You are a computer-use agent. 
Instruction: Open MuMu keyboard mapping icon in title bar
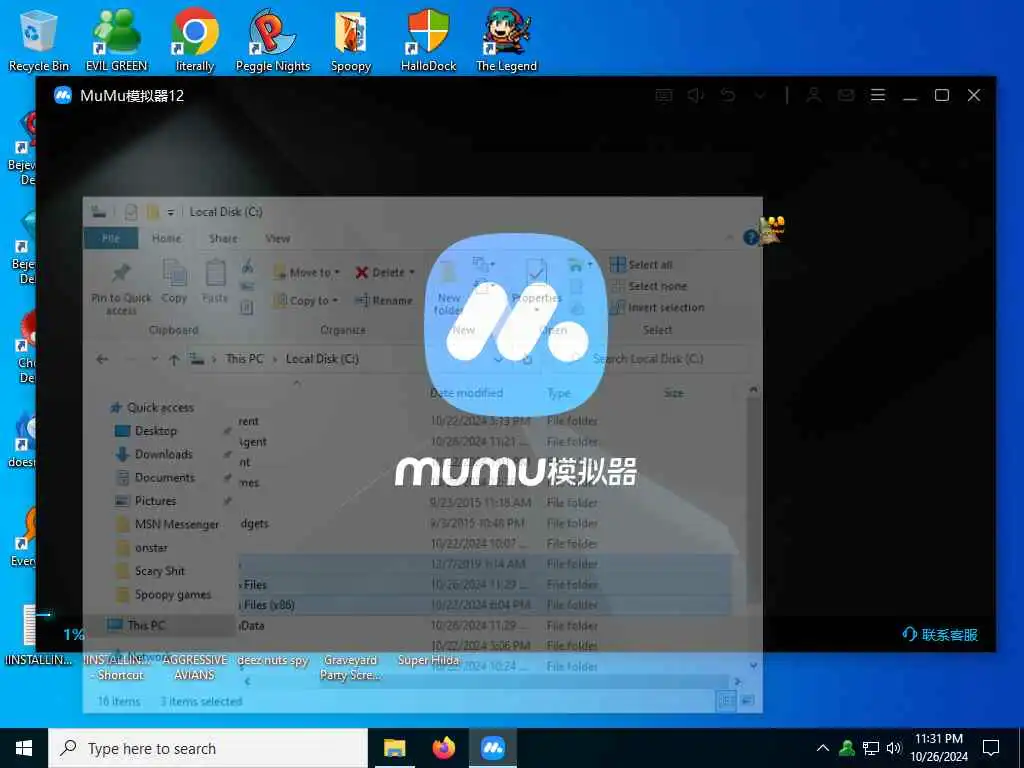click(664, 95)
